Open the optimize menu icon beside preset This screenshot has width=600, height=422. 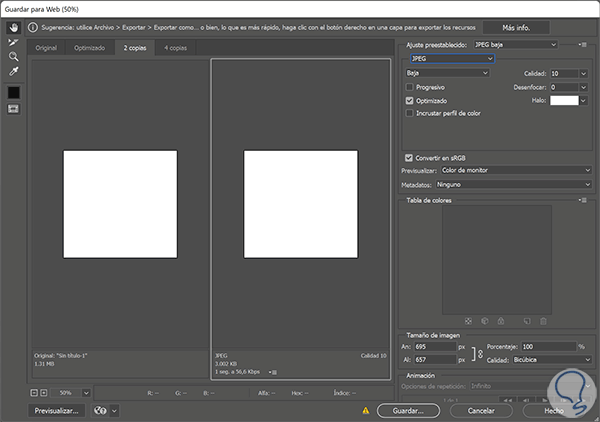pos(583,45)
